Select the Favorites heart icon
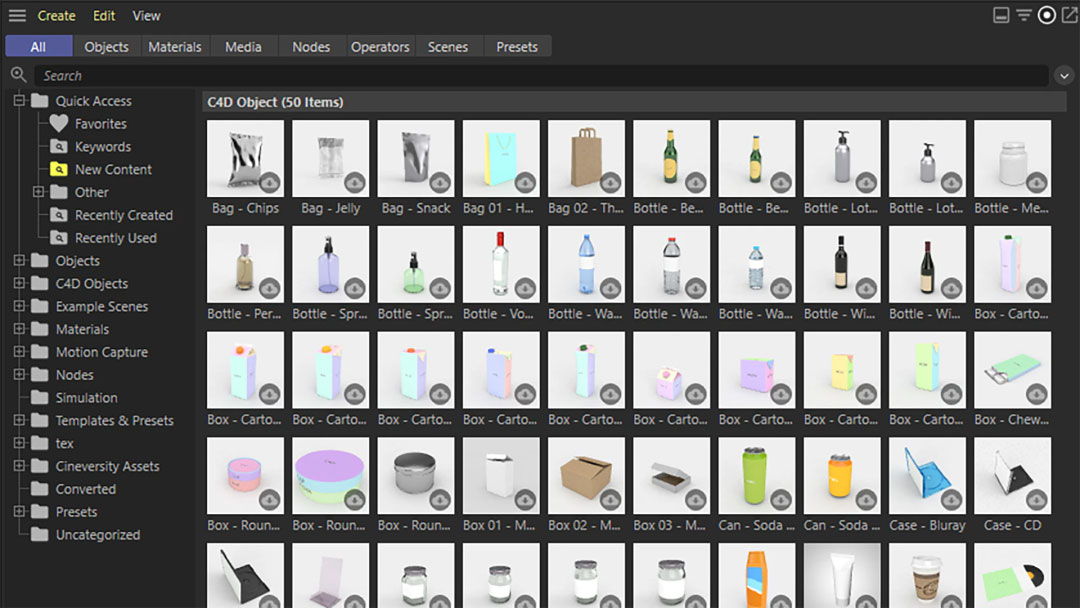Viewport: 1080px width, 608px height. coord(60,123)
